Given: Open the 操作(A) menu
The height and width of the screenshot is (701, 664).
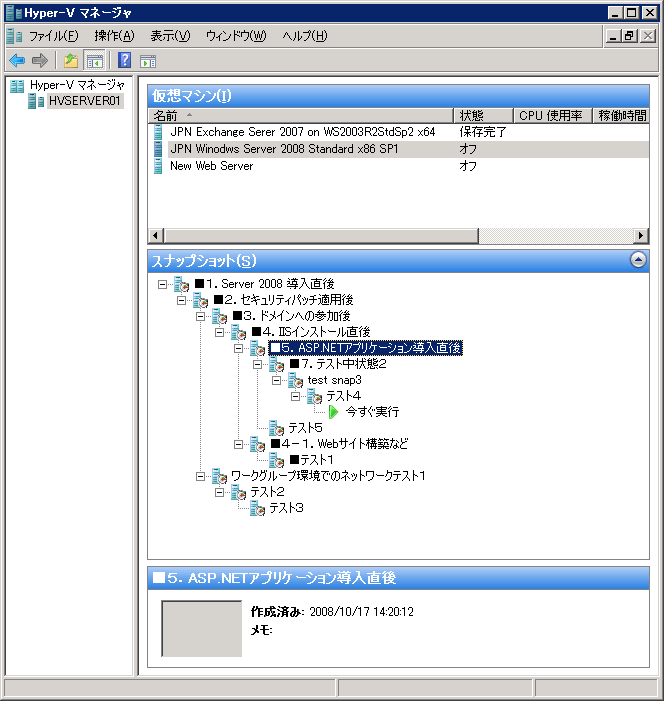Looking at the screenshot, I should point(114,36).
